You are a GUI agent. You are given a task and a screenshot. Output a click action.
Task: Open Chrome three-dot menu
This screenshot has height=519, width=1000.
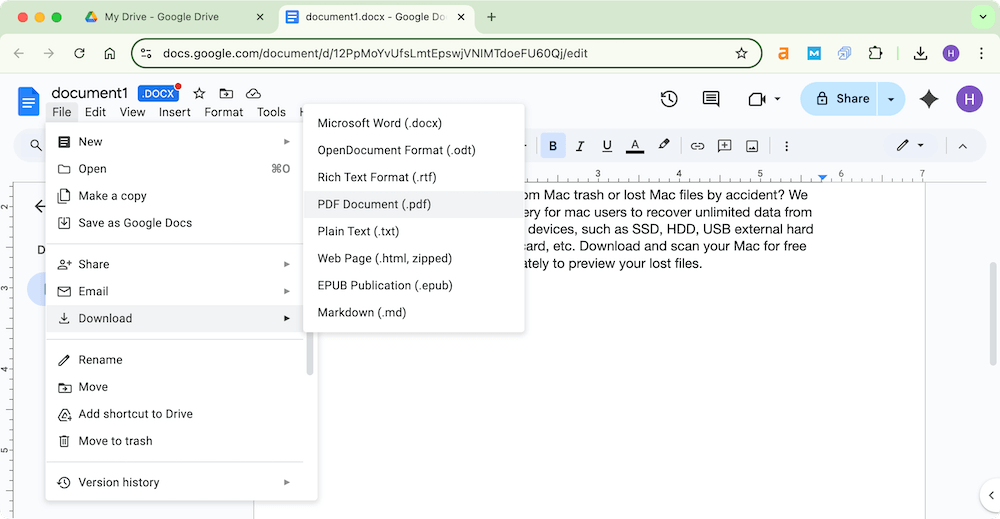tap(981, 54)
